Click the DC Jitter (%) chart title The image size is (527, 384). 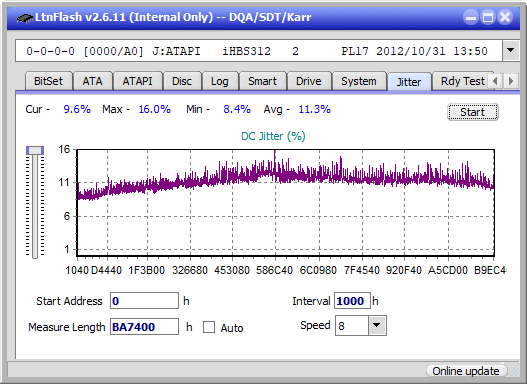point(273,136)
